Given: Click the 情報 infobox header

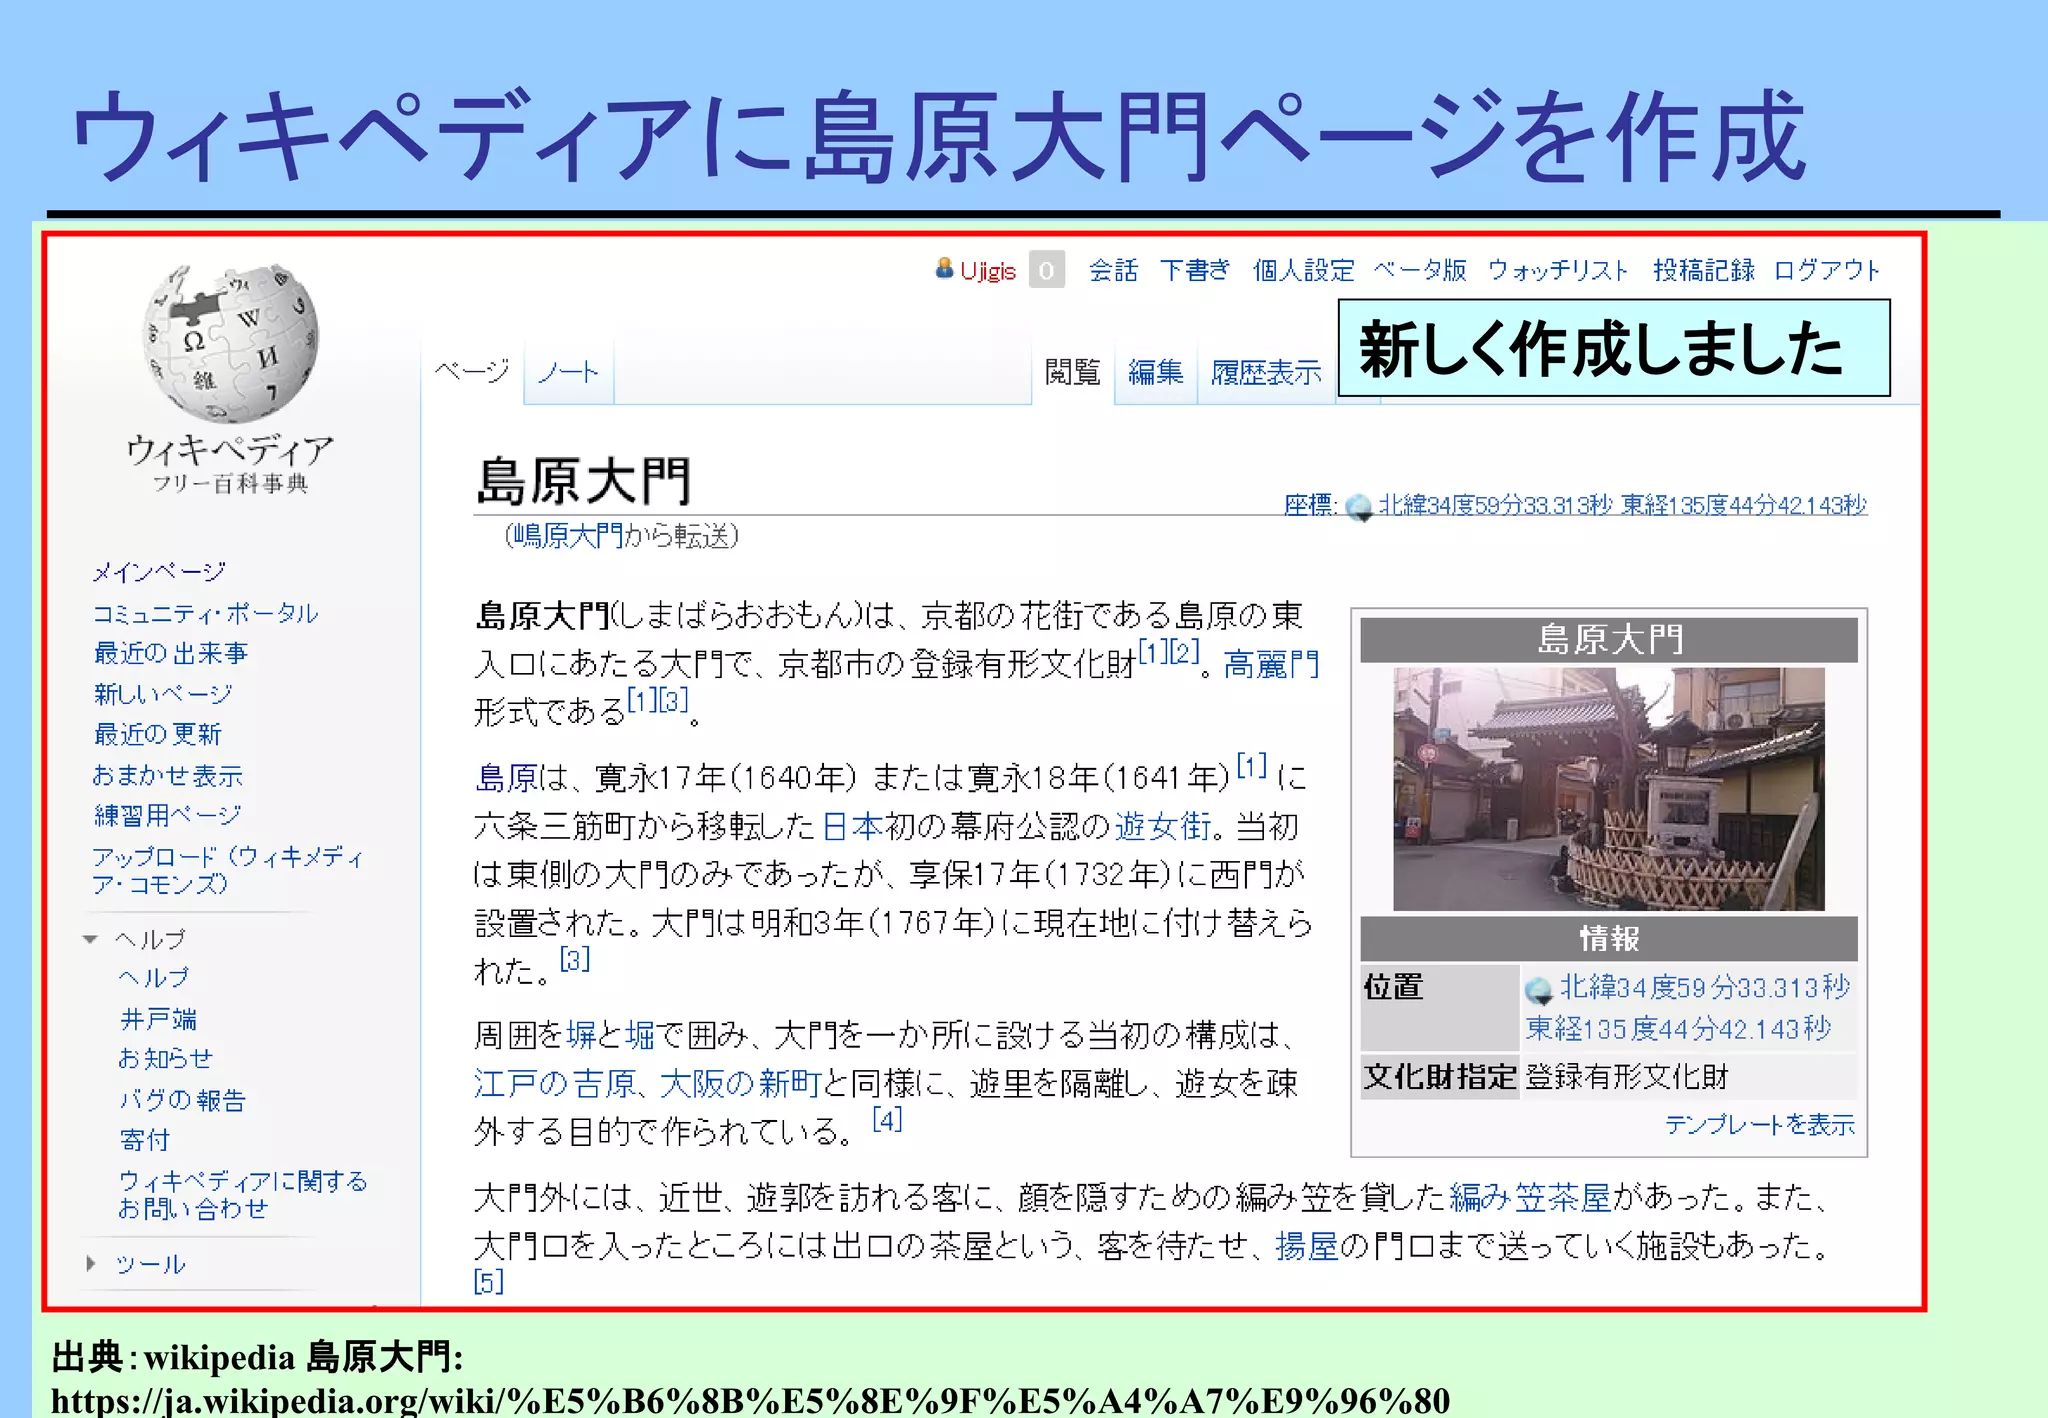Looking at the screenshot, I should pos(1609,939).
